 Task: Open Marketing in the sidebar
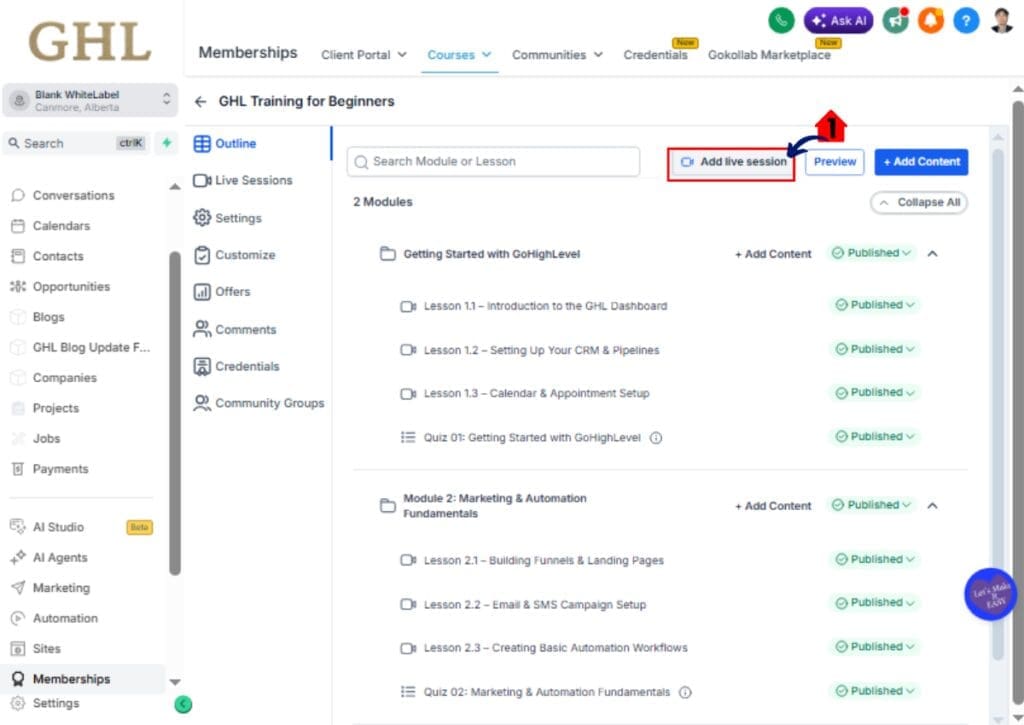61,588
